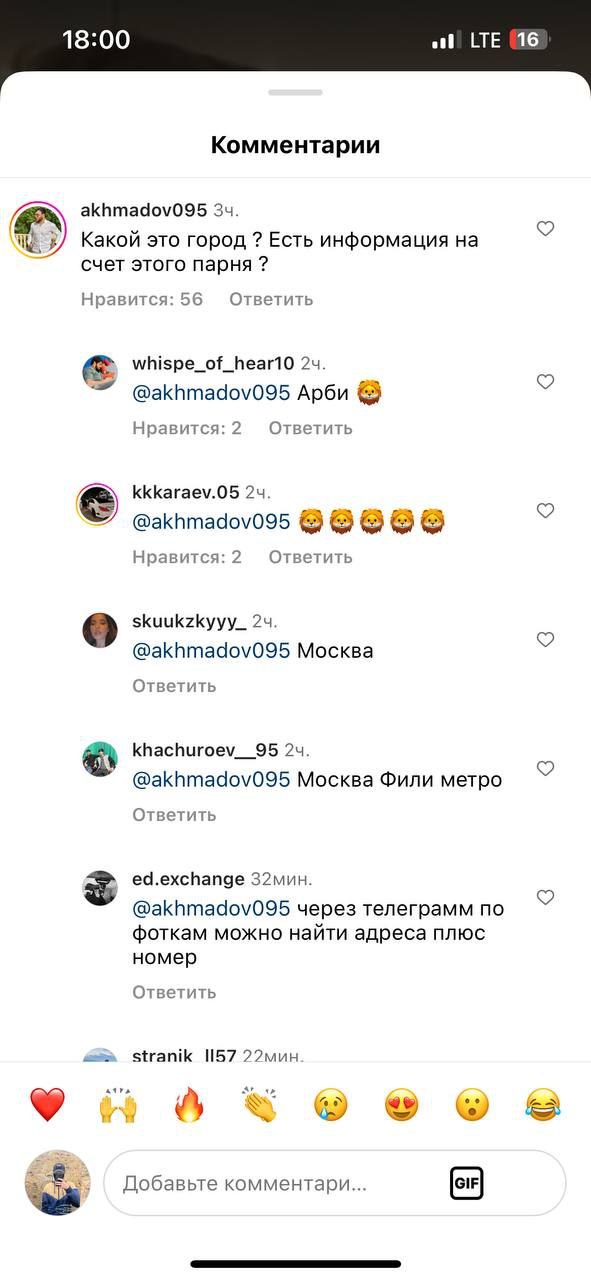Insert the crying face emoji
Viewport: 591px width, 1280px height.
(331, 1105)
